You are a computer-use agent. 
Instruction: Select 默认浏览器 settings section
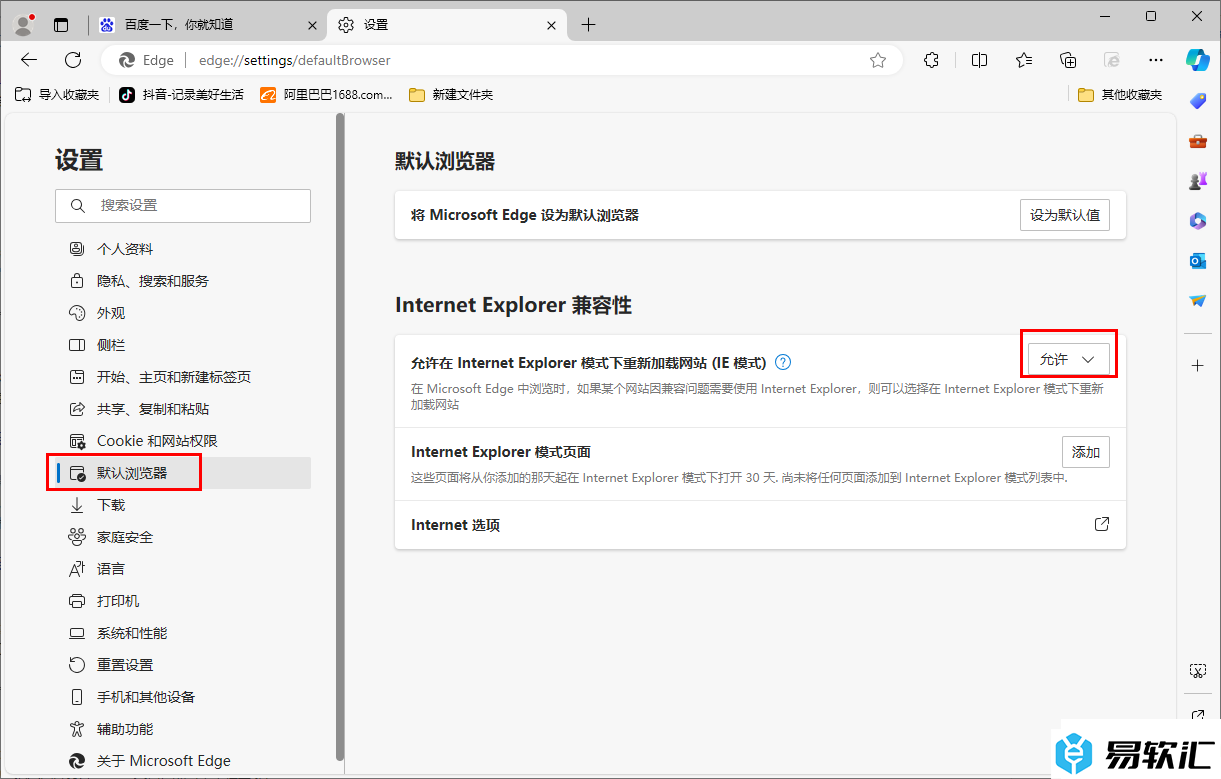coord(183,473)
